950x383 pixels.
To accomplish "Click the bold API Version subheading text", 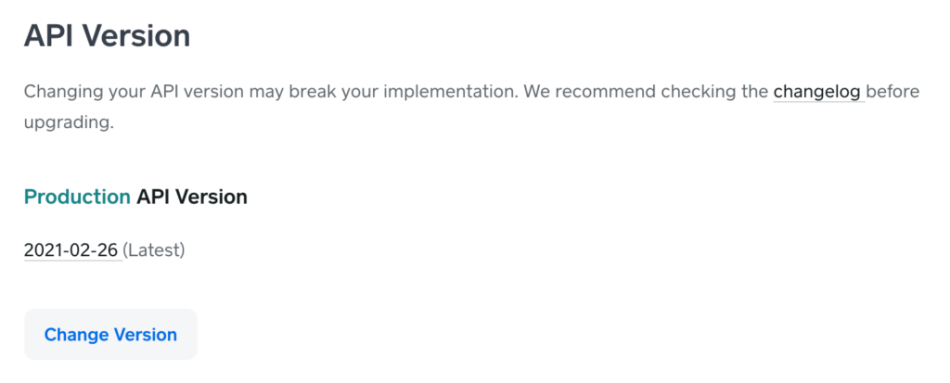I will click(192, 197).
